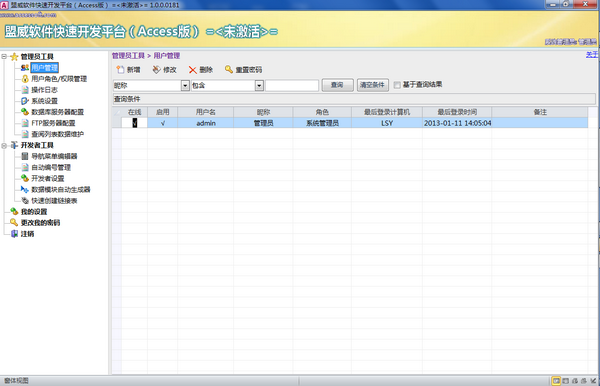Click 管理员工具 in the breadcrumb
The image size is (600, 386).
pyautogui.click(x=128, y=56)
